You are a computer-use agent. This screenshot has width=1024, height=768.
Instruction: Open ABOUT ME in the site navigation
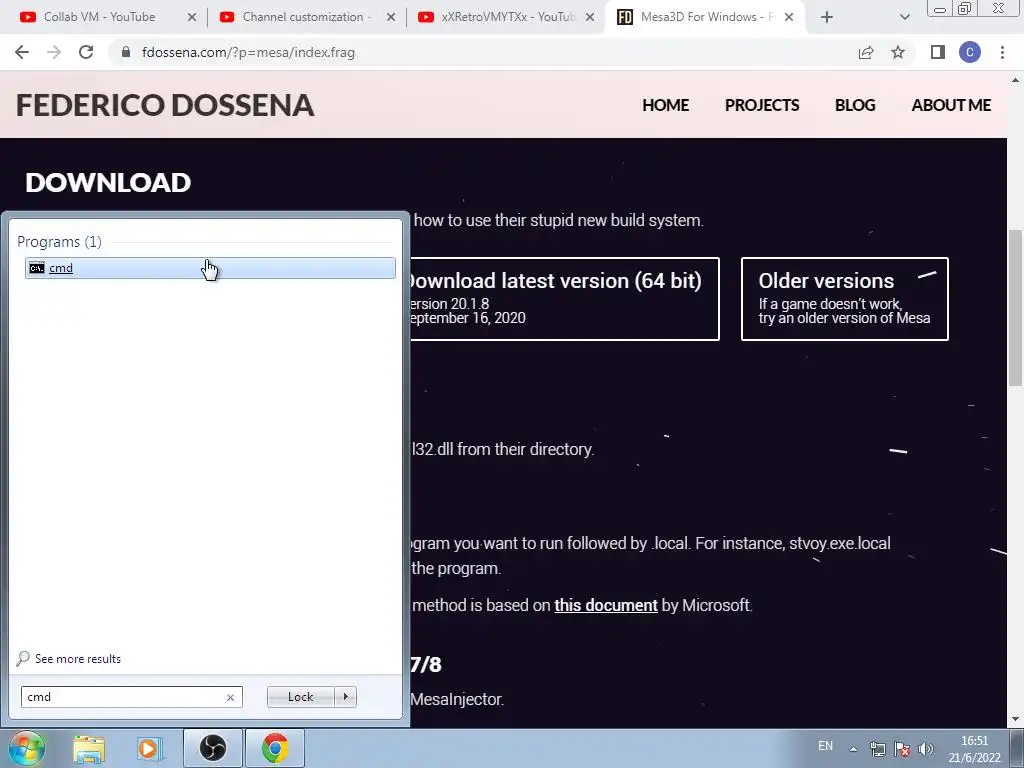pyautogui.click(x=952, y=105)
